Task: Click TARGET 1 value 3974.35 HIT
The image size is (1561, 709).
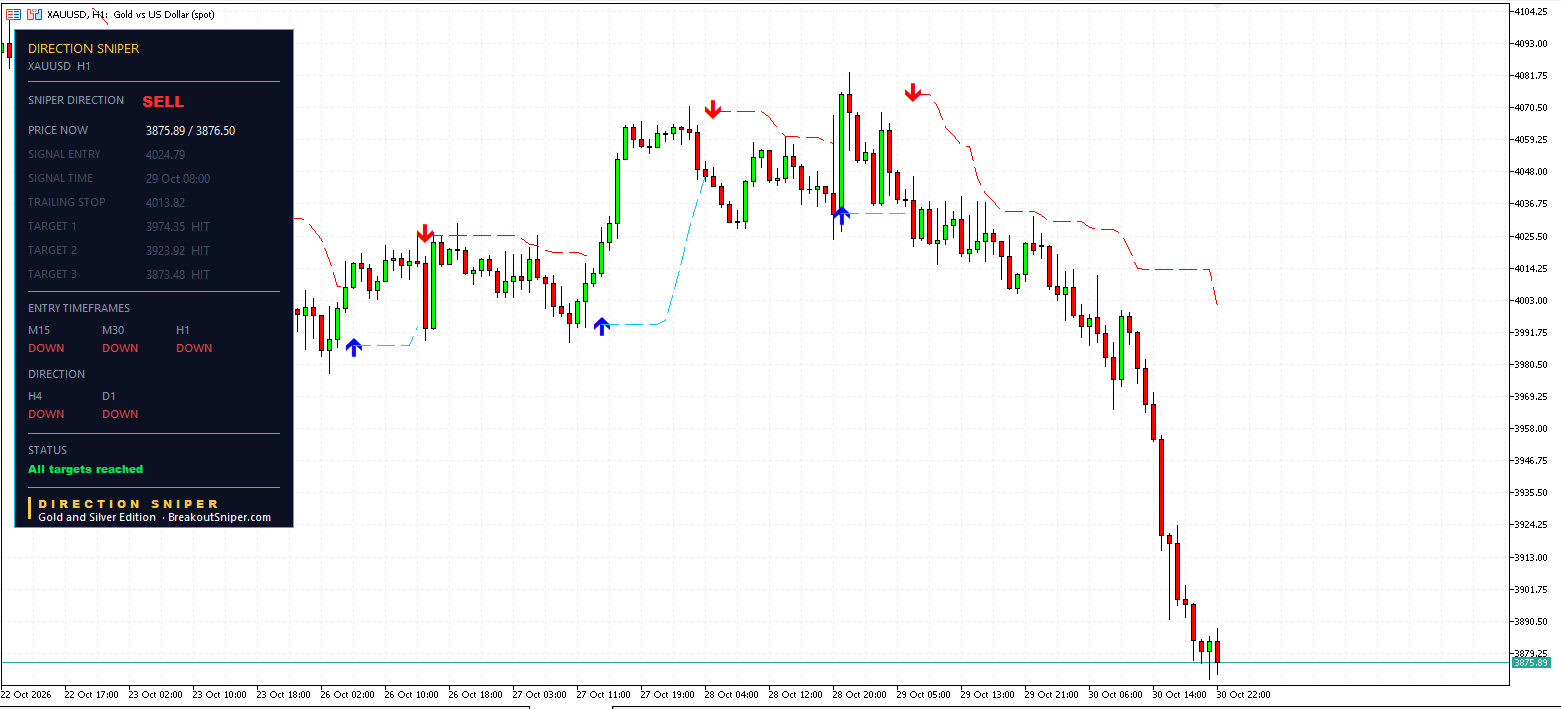Action: [x=178, y=226]
